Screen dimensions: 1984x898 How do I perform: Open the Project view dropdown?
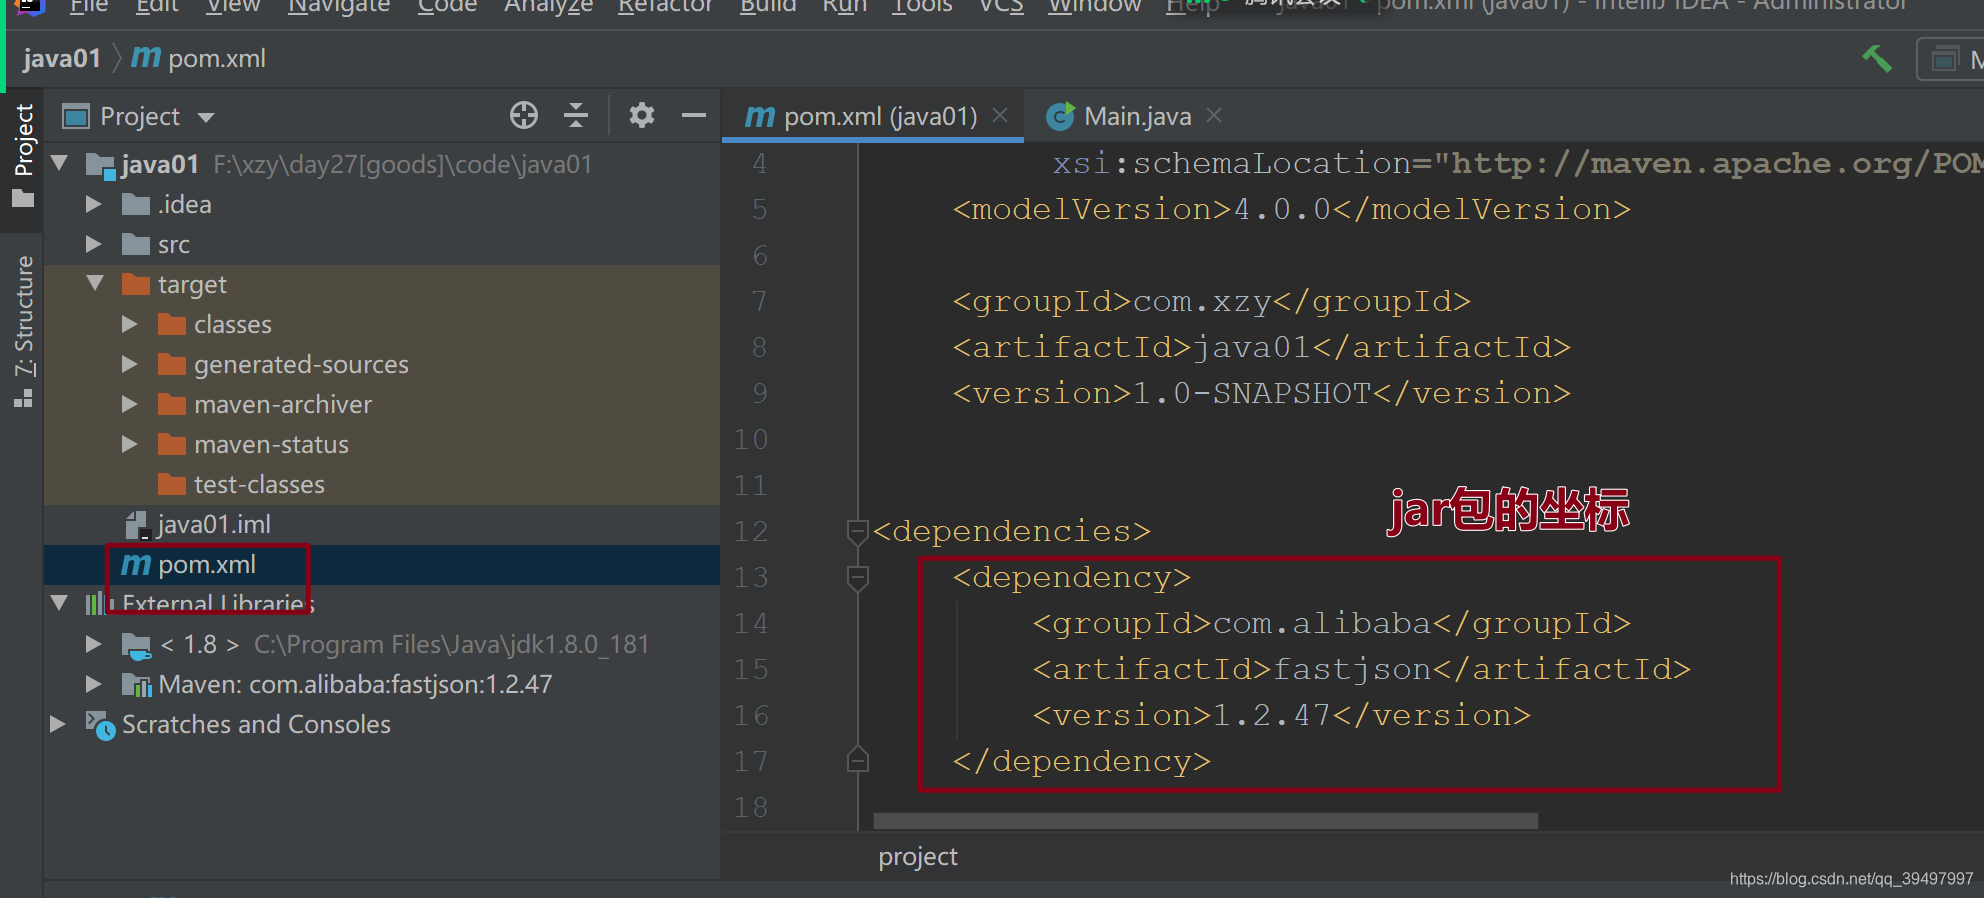tap(206, 117)
